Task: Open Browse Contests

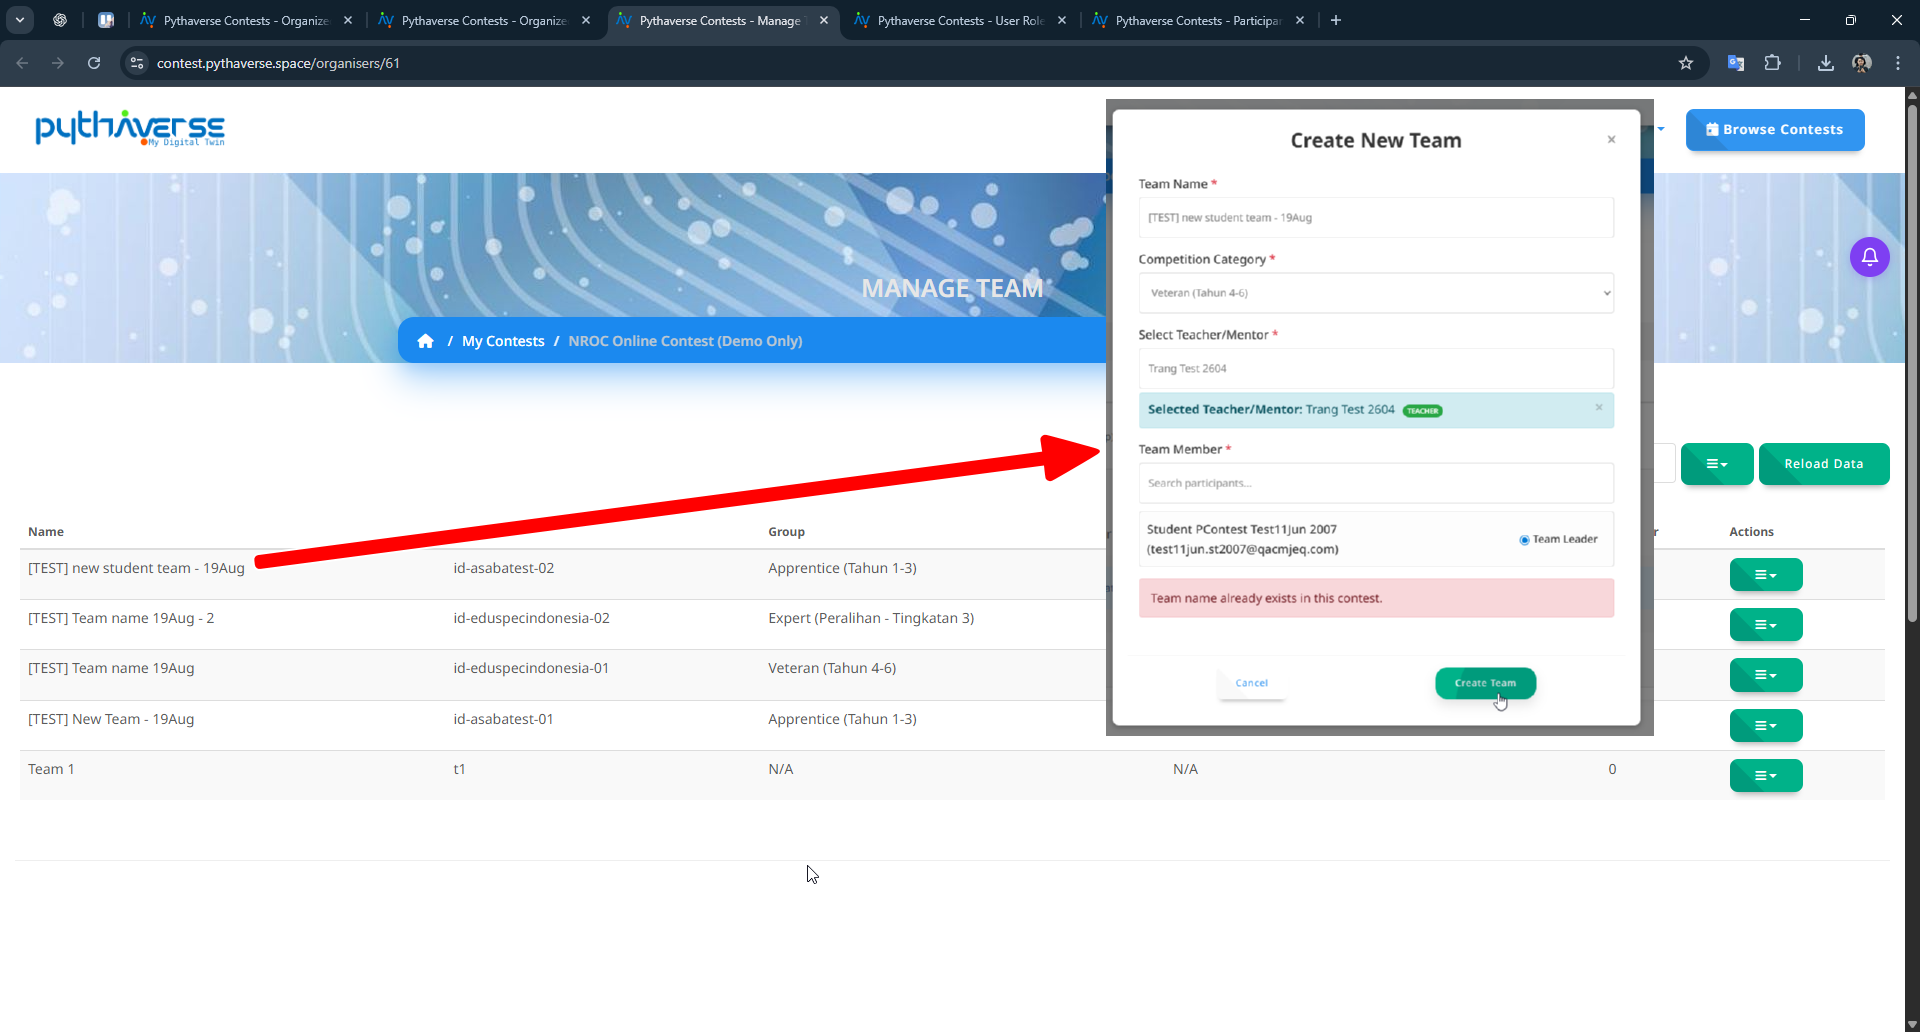Action: pos(1774,130)
